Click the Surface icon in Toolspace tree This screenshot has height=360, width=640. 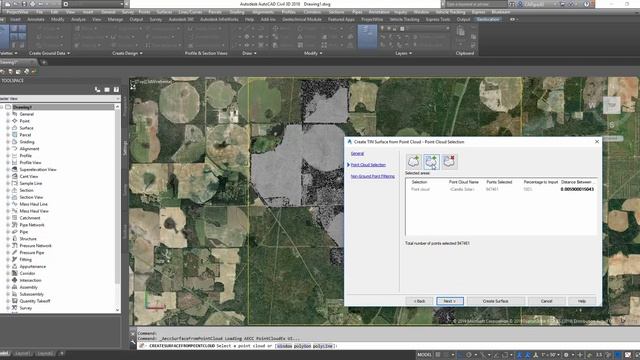click(15, 128)
